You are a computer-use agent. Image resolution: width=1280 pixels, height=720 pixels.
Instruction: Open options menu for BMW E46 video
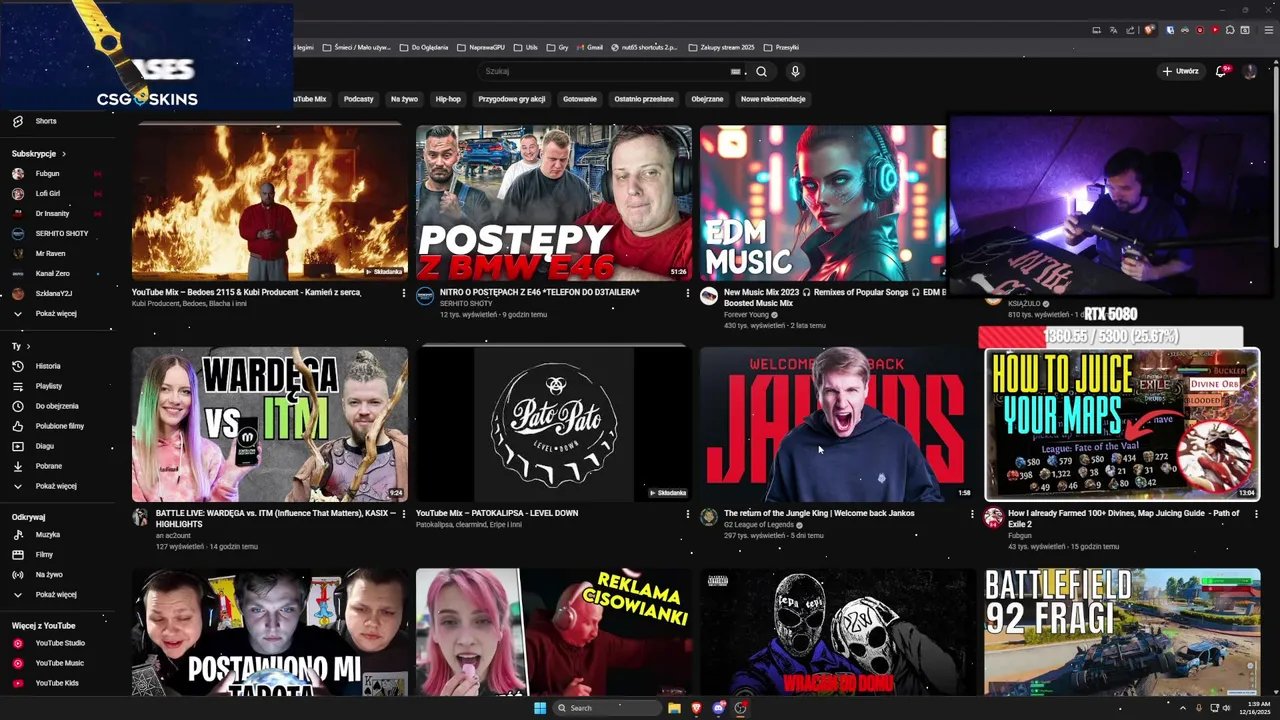click(x=687, y=293)
